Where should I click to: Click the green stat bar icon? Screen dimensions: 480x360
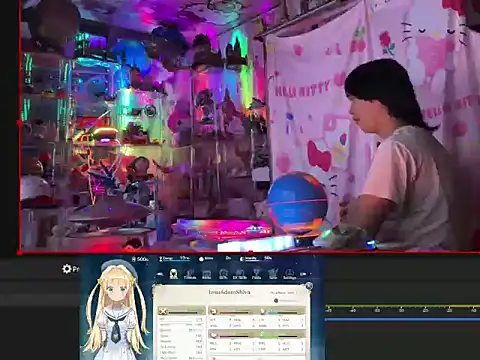(x=263, y=334)
